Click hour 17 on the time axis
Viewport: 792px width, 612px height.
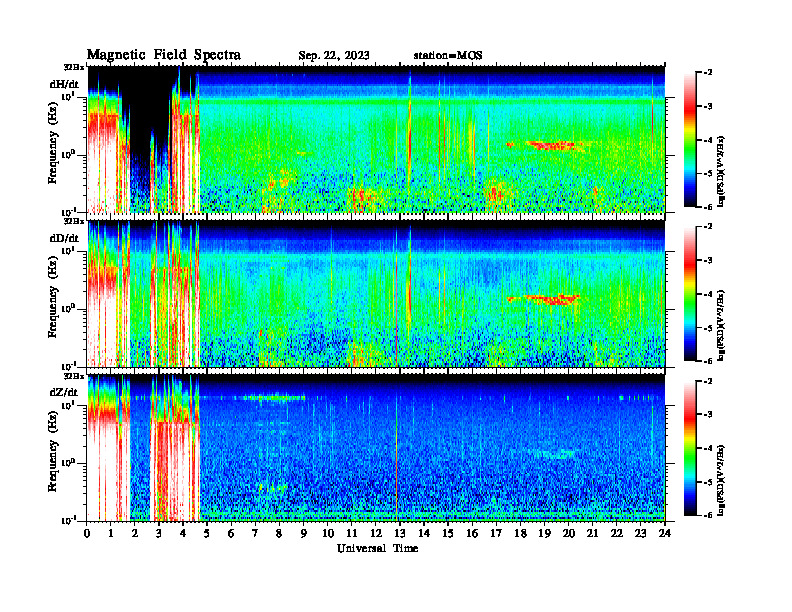pyautogui.click(x=496, y=533)
